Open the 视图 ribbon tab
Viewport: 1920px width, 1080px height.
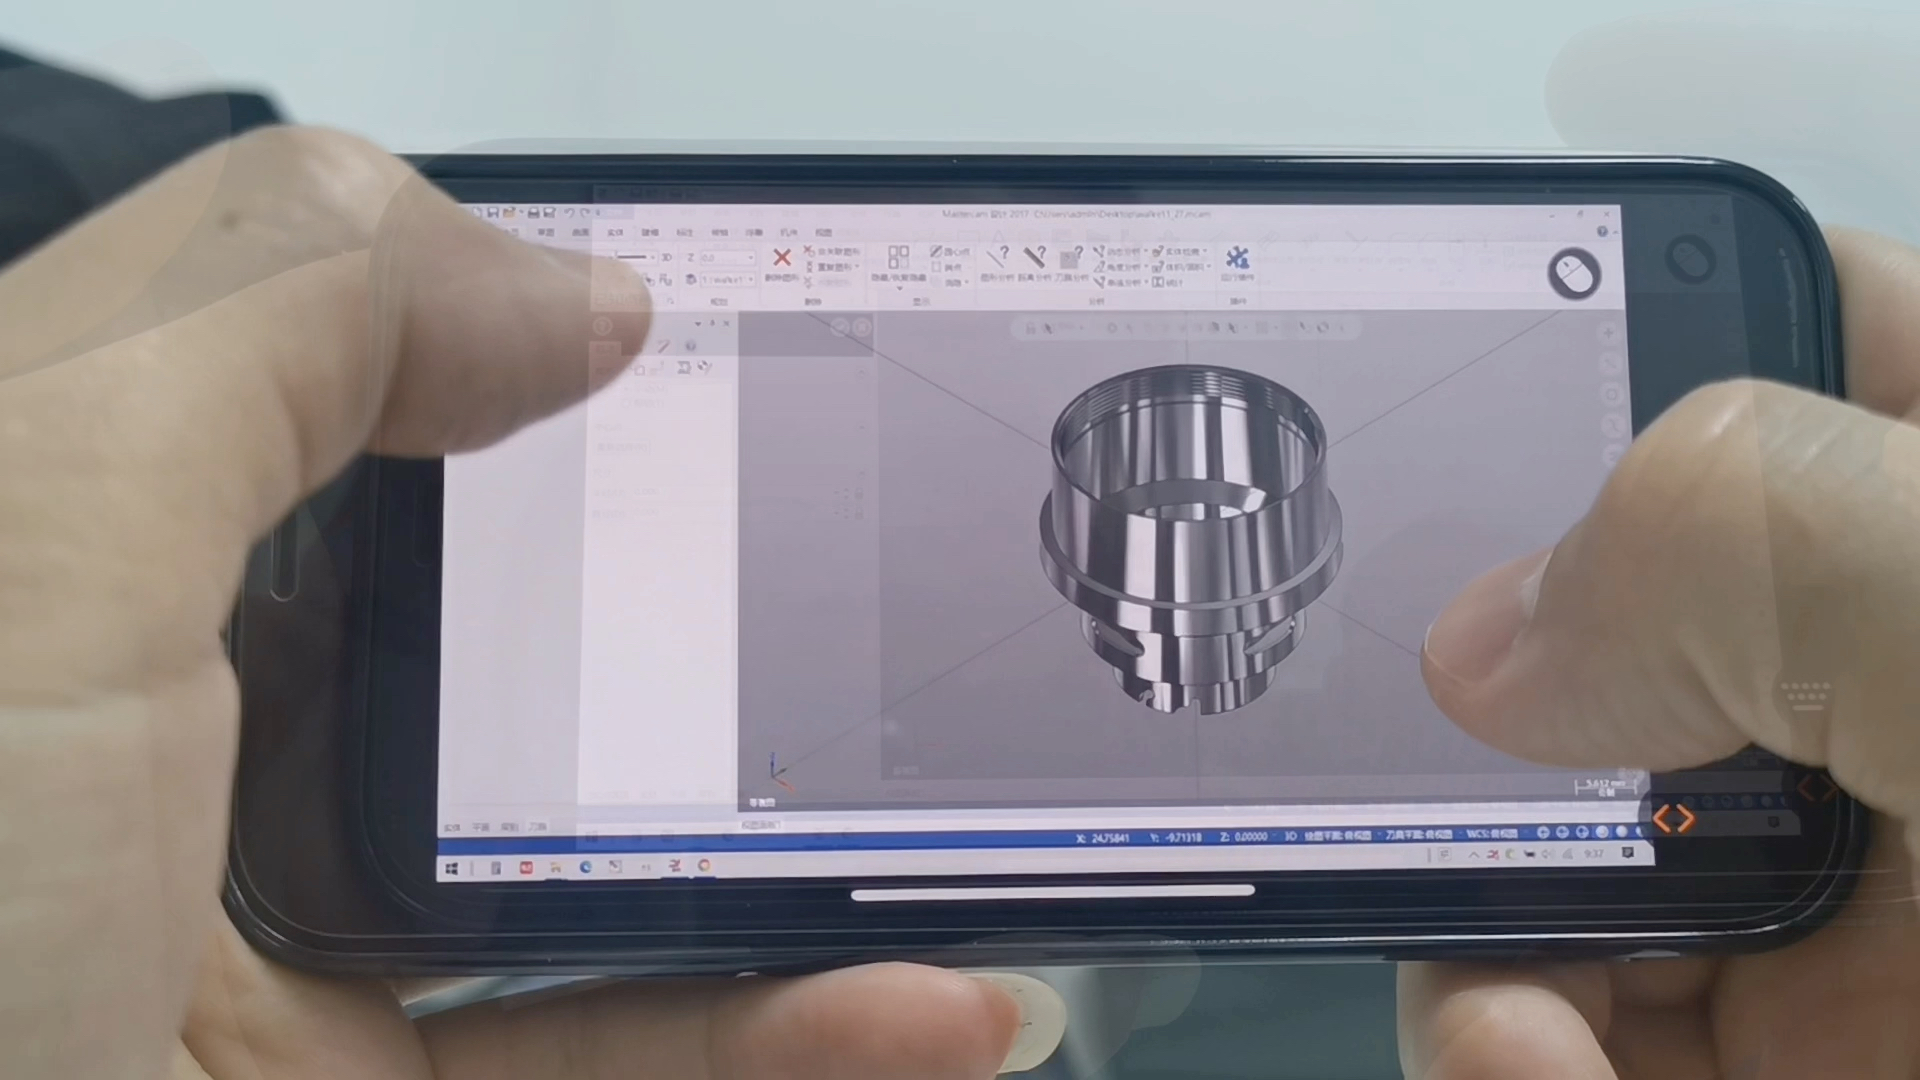[x=823, y=232]
